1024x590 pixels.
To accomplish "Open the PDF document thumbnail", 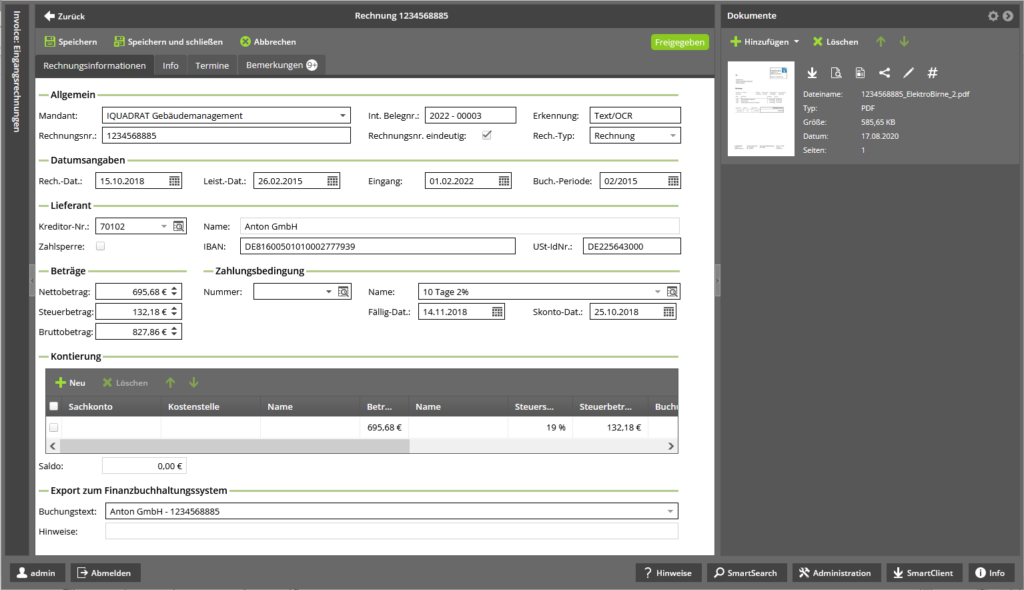I will [x=761, y=108].
